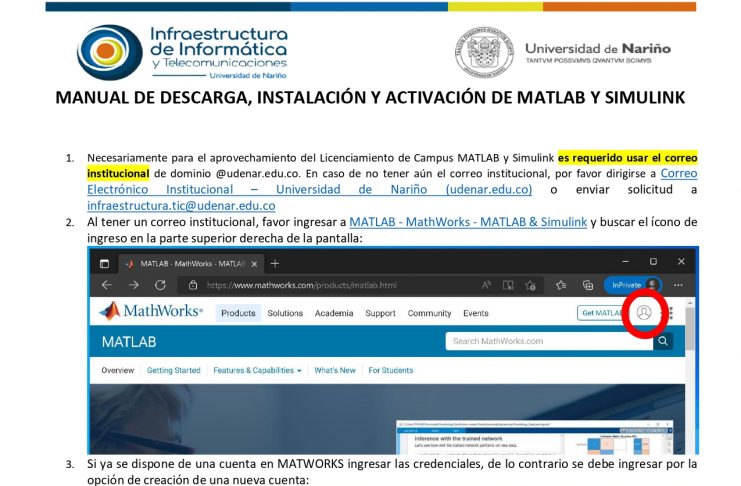Click the Read aloud icon in address bar
This screenshot has height=486, width=741.
pyautogui.click(x=486, y=285)
